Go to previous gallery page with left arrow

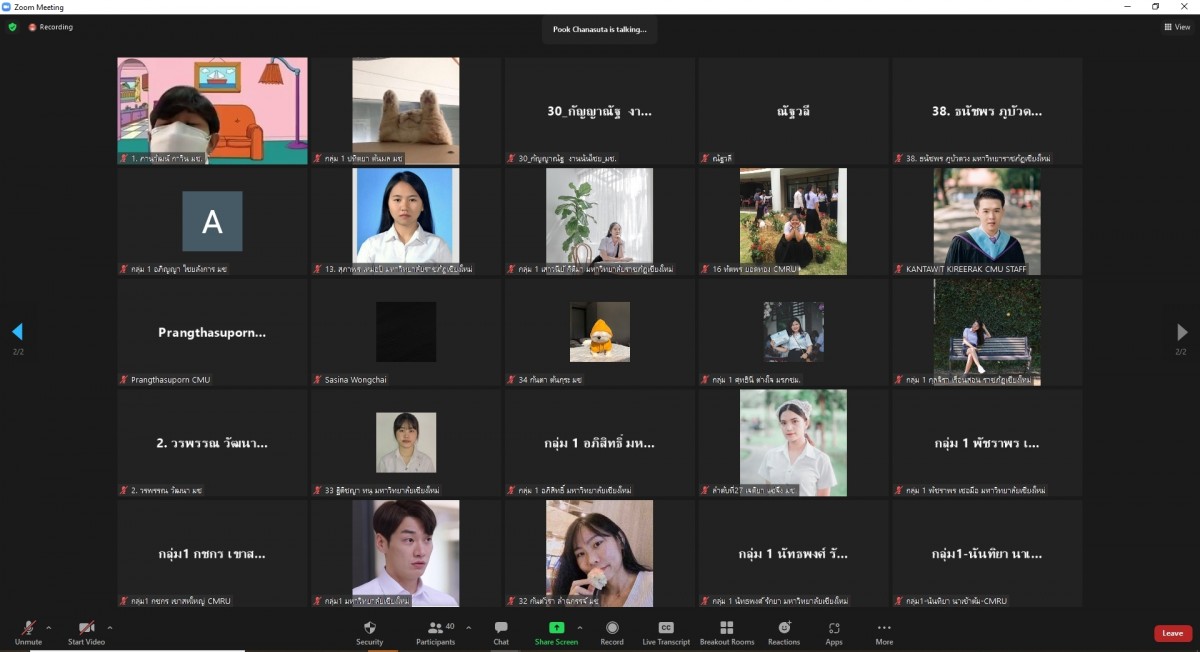[x=17, y=332]
